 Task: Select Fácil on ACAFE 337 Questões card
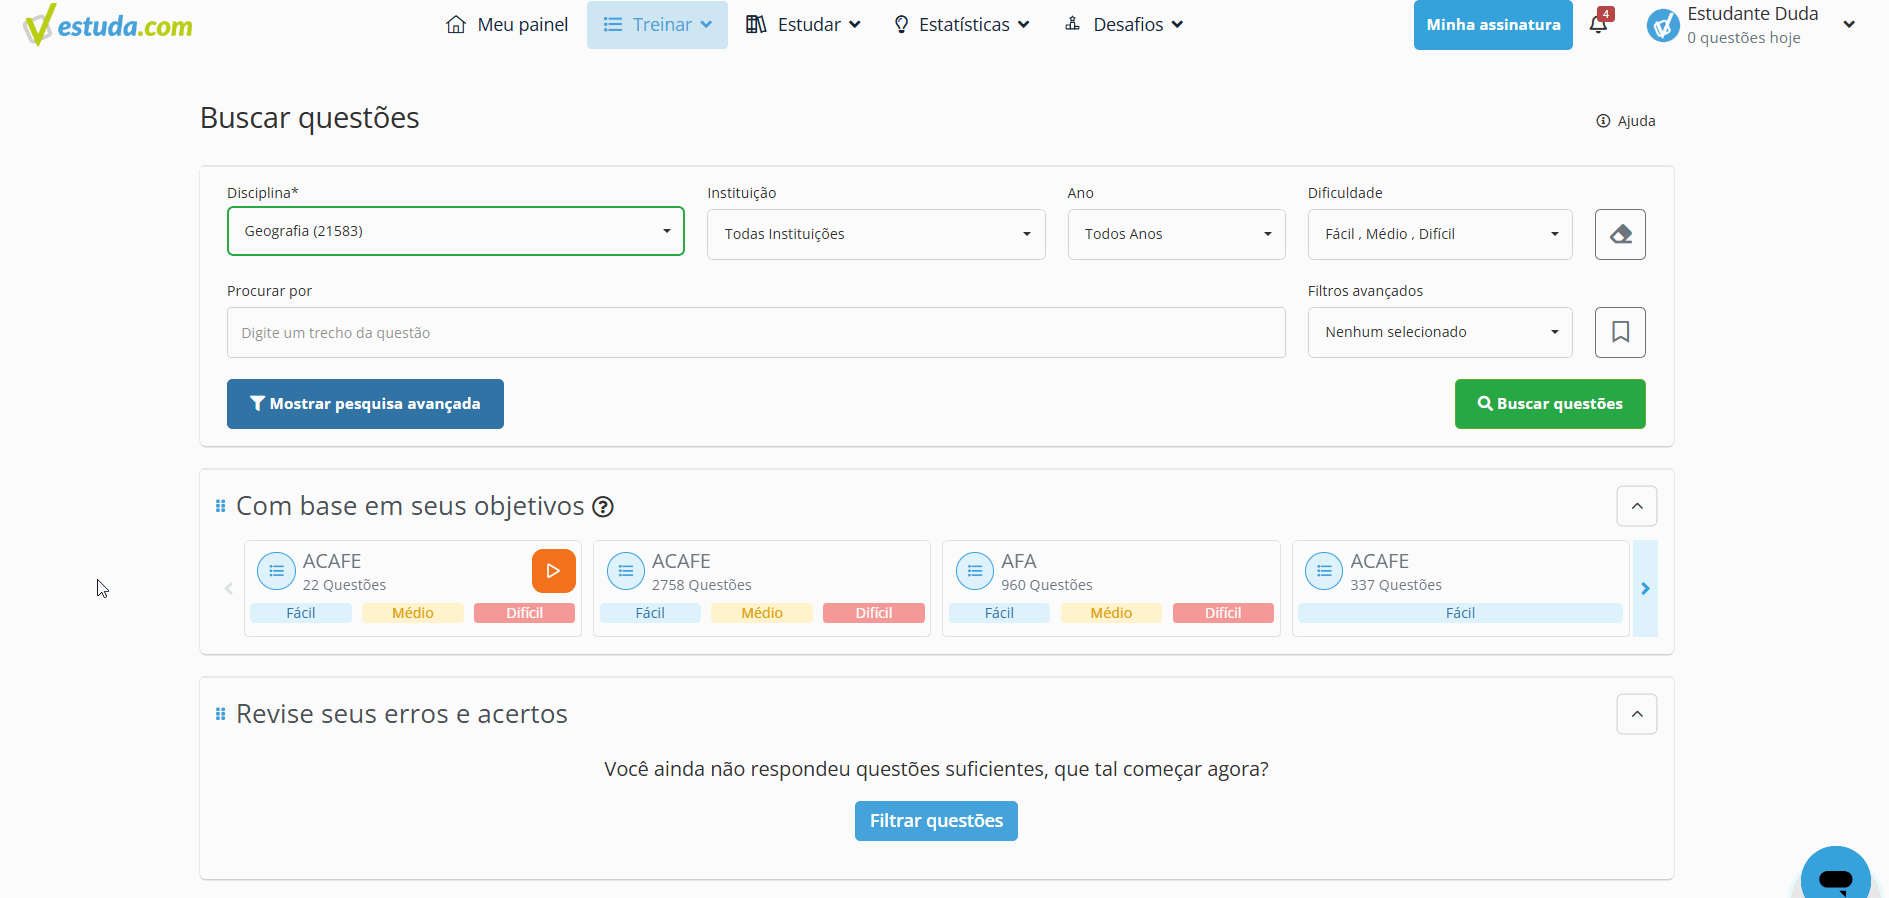pyautogui.click(x=1460, y=613)
